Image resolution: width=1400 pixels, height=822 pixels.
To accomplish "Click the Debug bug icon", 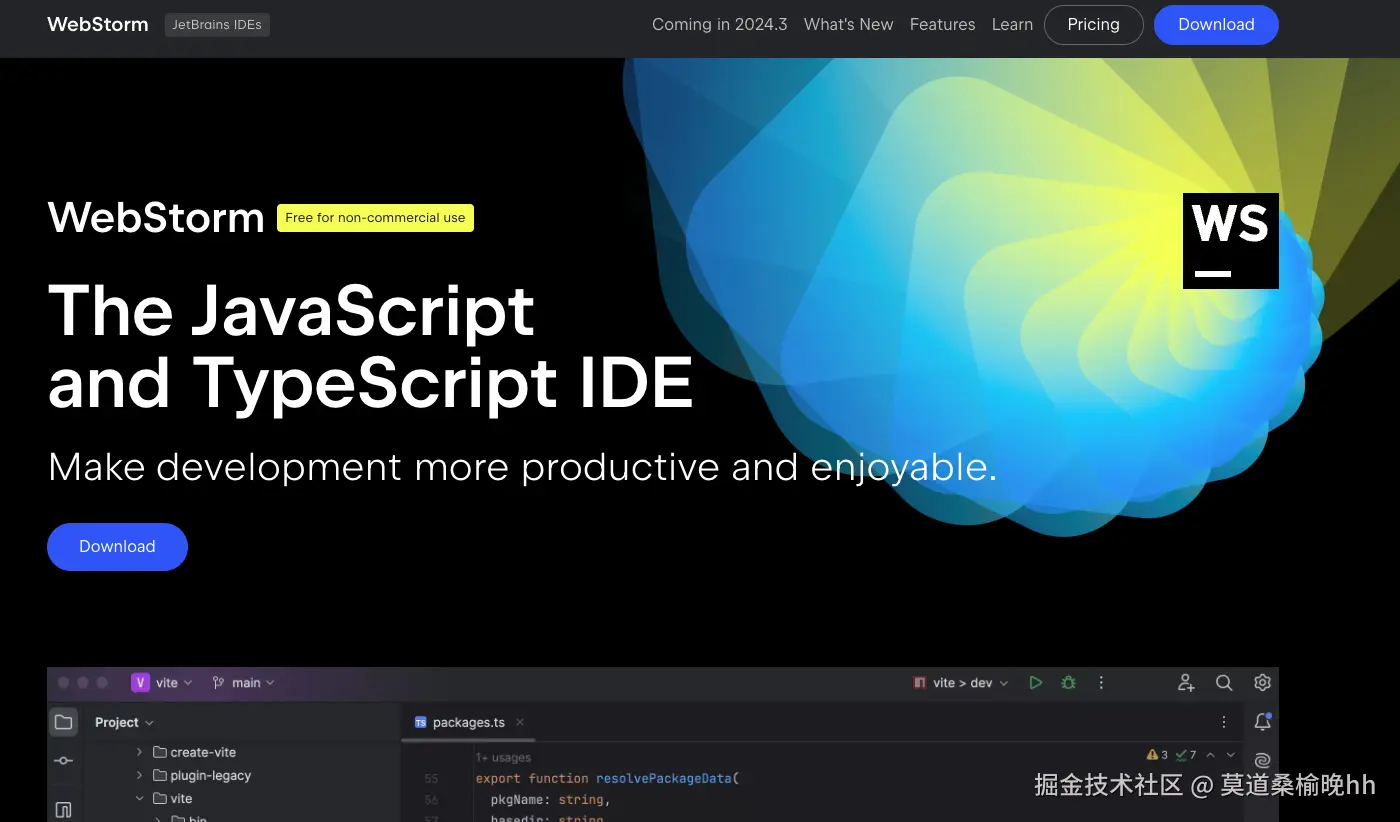I will click(x=1068, y=683).
